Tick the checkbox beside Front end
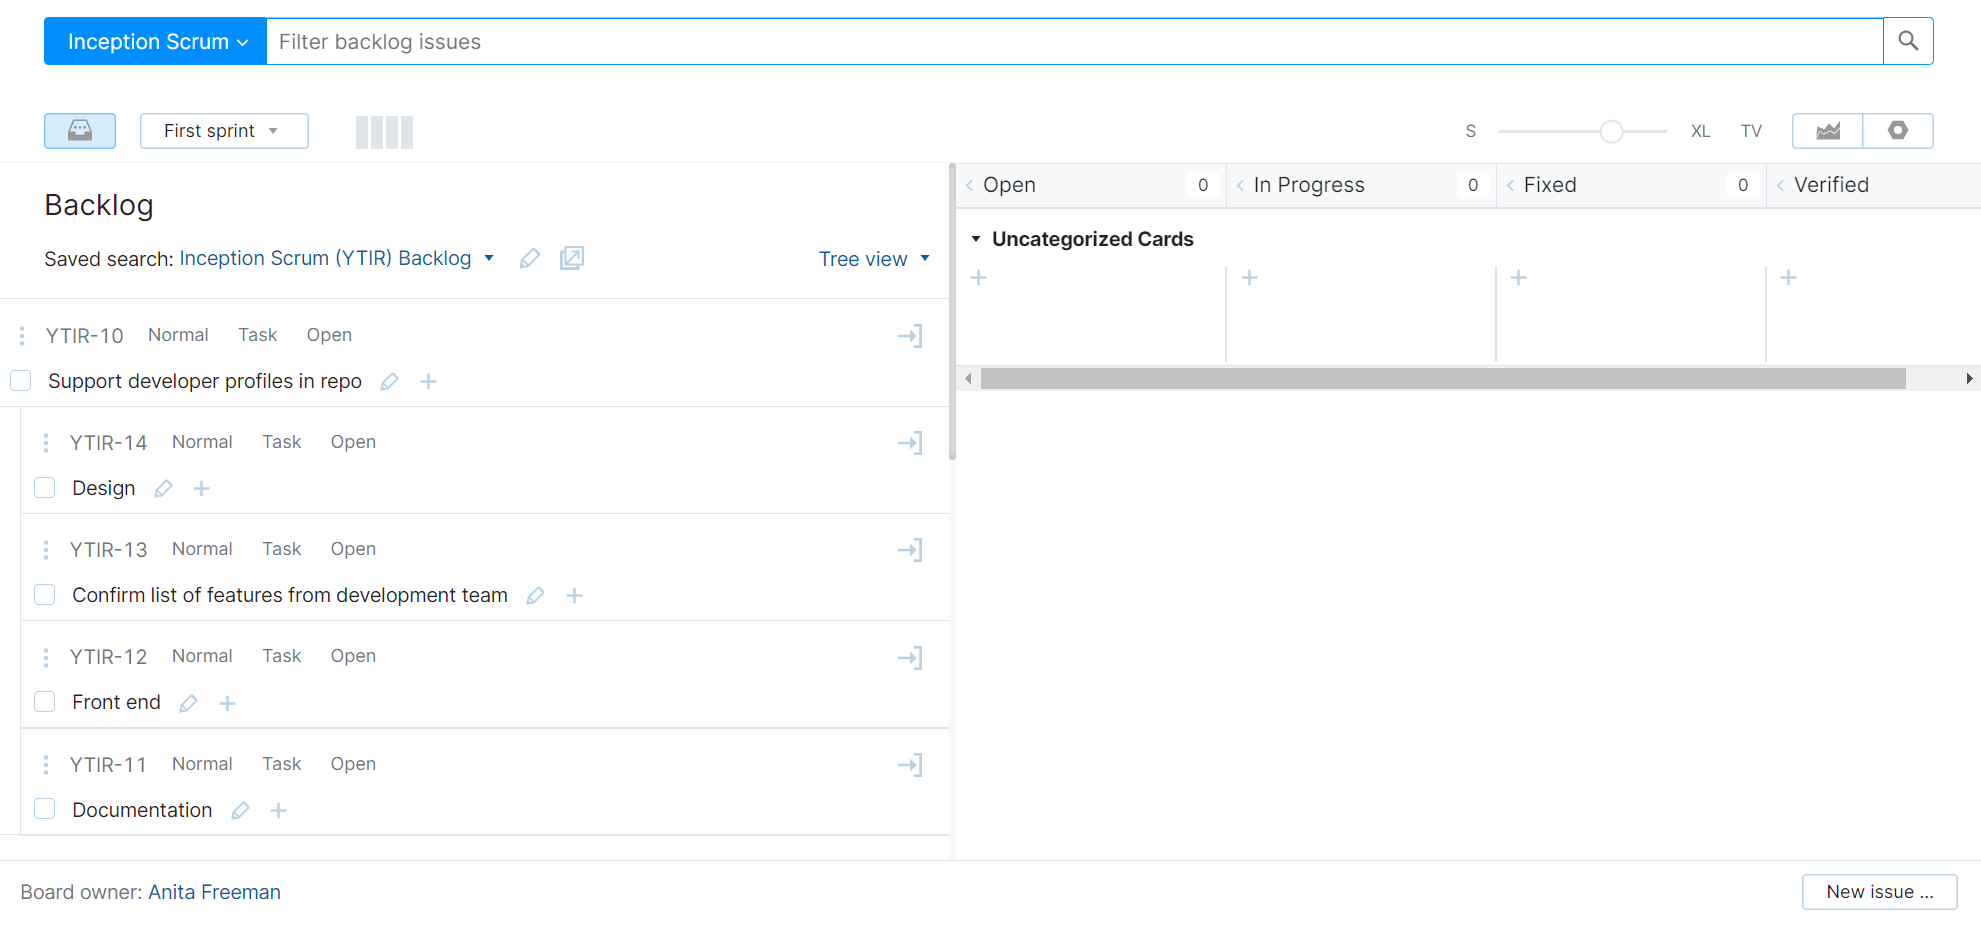Image resolution: width=1981 pixels, height=939 pixels. pyautogui.click(x=44, y=701)
